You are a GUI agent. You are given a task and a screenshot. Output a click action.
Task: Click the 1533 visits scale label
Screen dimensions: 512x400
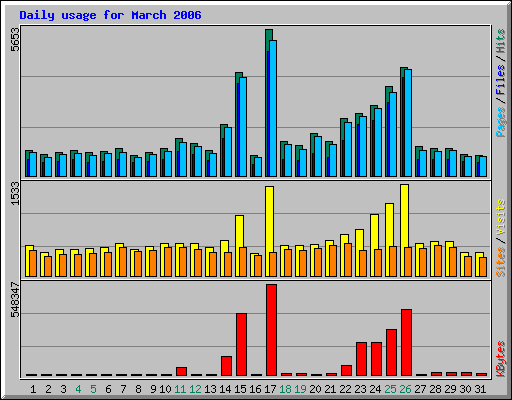[15, 194]
